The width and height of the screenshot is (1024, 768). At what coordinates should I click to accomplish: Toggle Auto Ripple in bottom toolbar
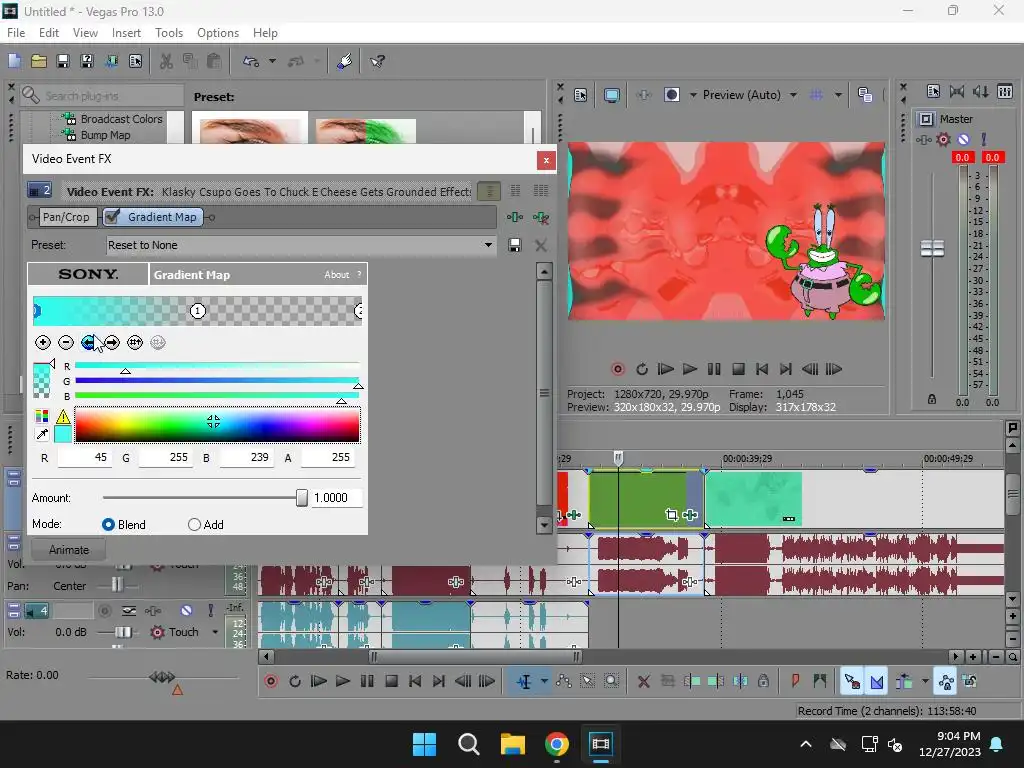pos(904,682)
